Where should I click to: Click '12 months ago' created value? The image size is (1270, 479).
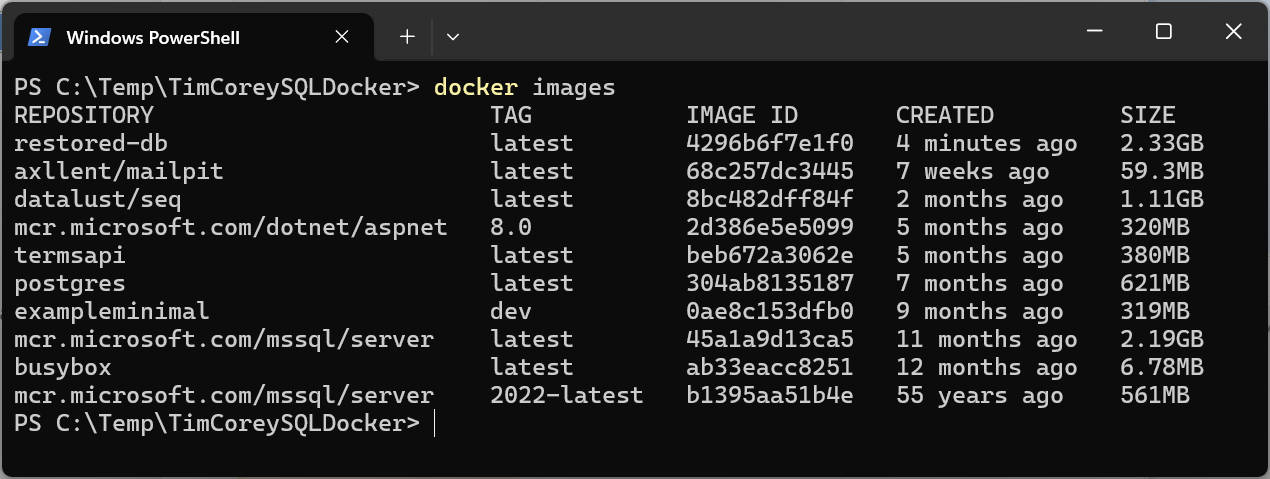[x=987, y=367]
